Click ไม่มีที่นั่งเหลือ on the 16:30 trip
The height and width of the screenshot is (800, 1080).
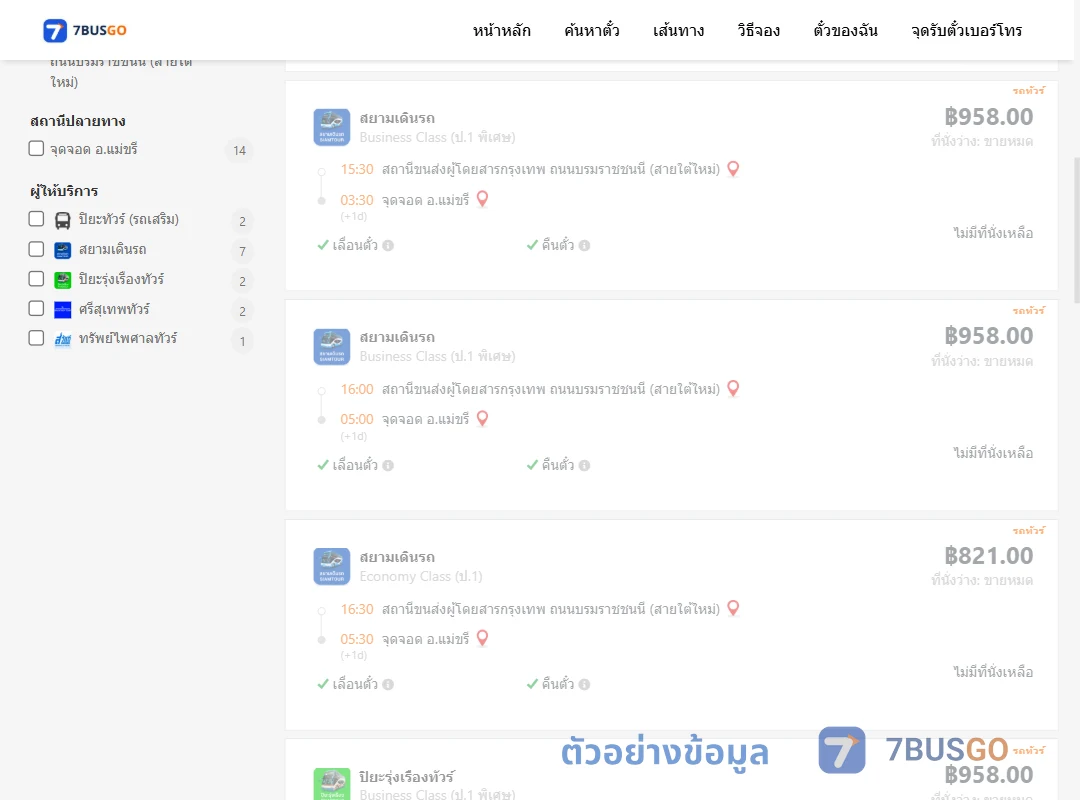(x=993, y=672)
